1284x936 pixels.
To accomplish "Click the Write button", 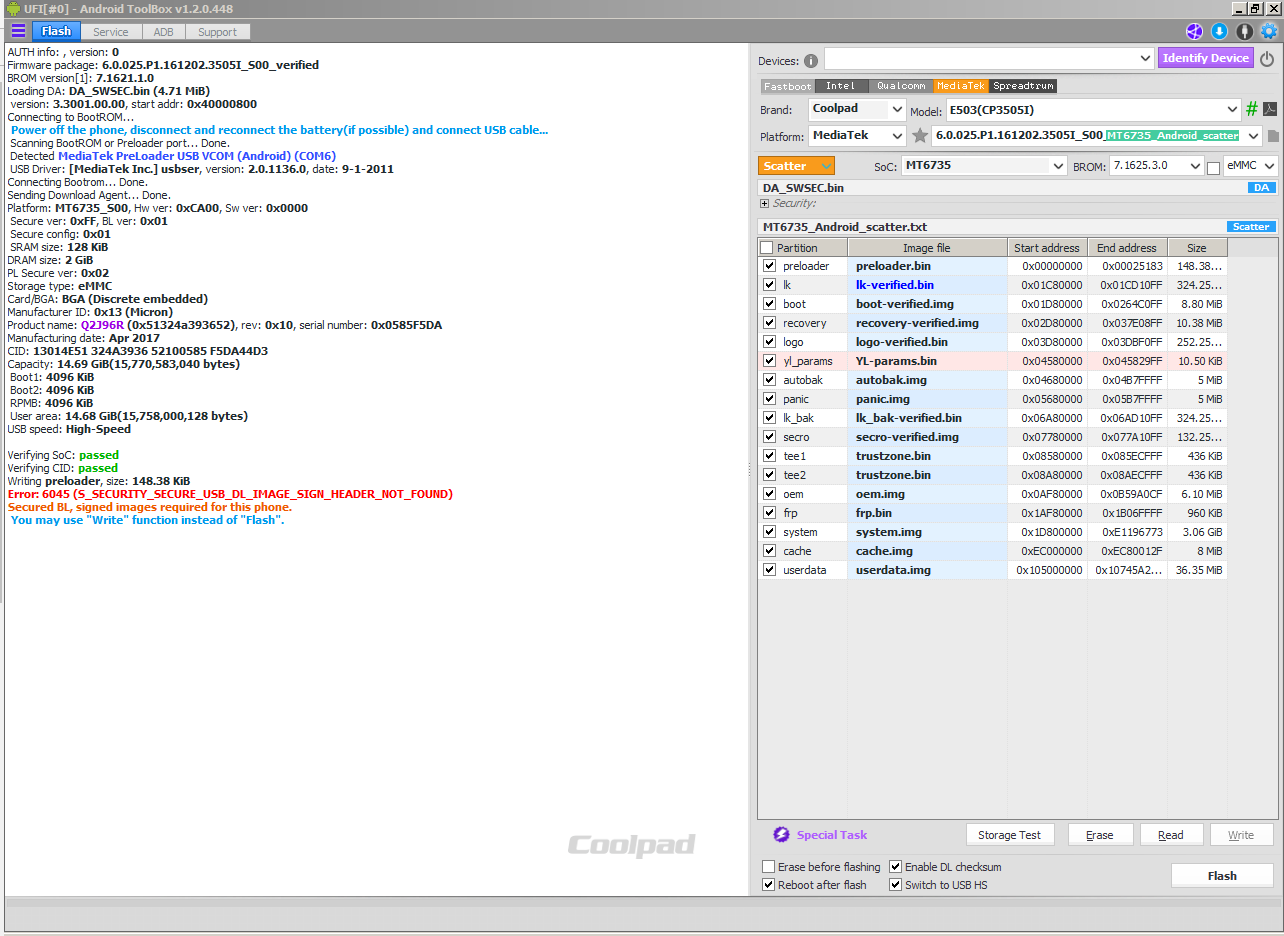I will pyautogui.click(x=1241, y=835).
